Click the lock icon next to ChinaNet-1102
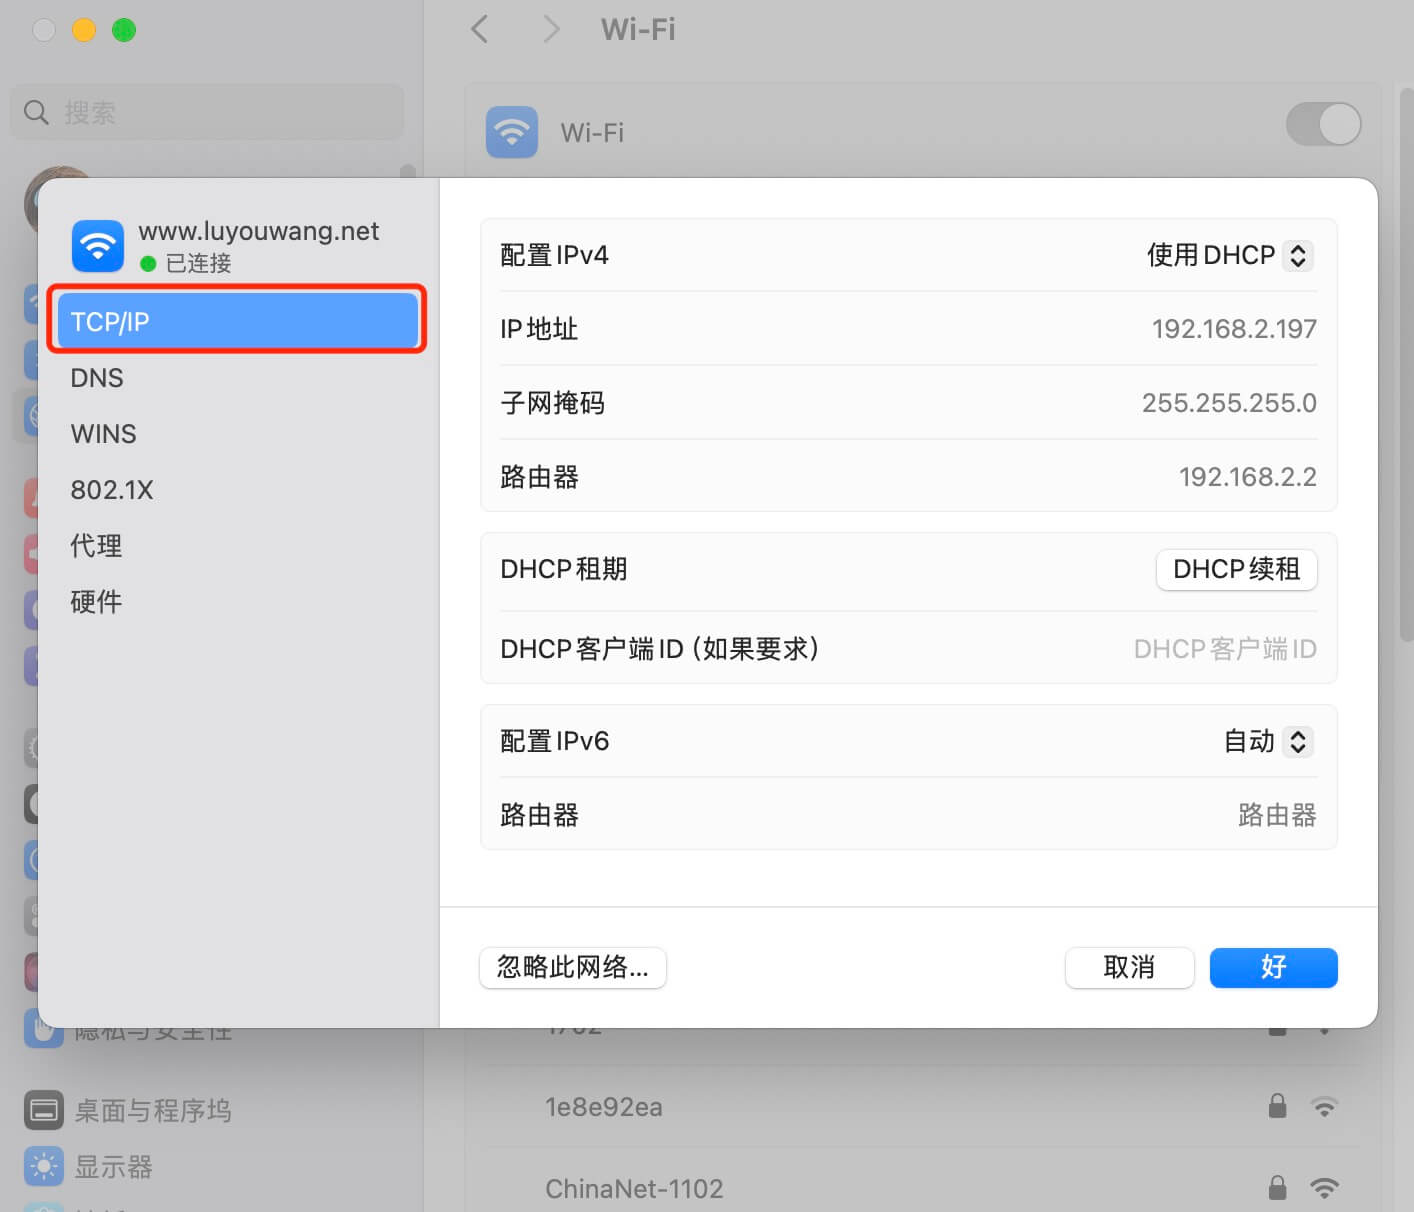The height and width of the screenshot is (1212, 1414). pos(1277,1189)
